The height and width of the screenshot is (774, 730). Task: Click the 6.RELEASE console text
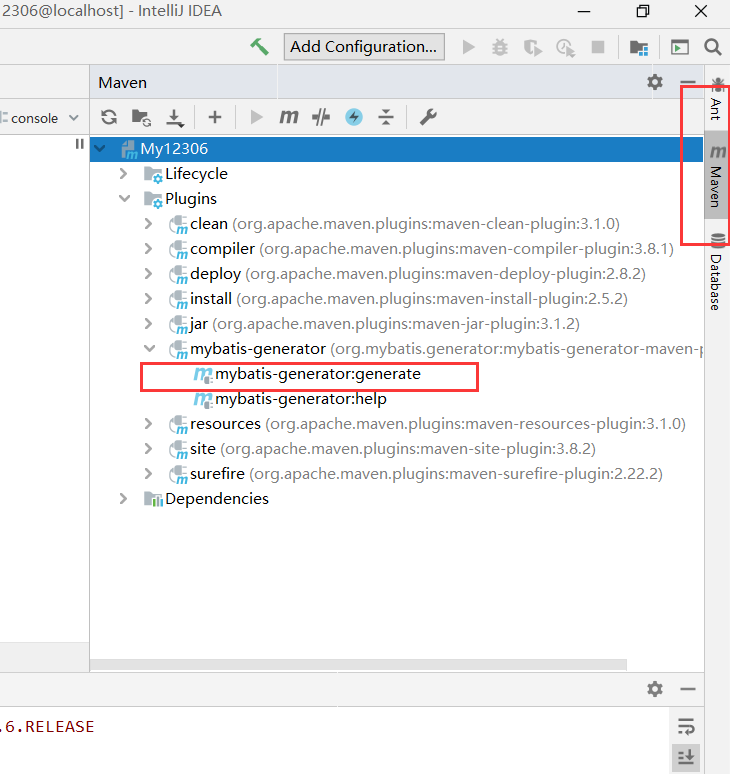(x=47, y=727)
